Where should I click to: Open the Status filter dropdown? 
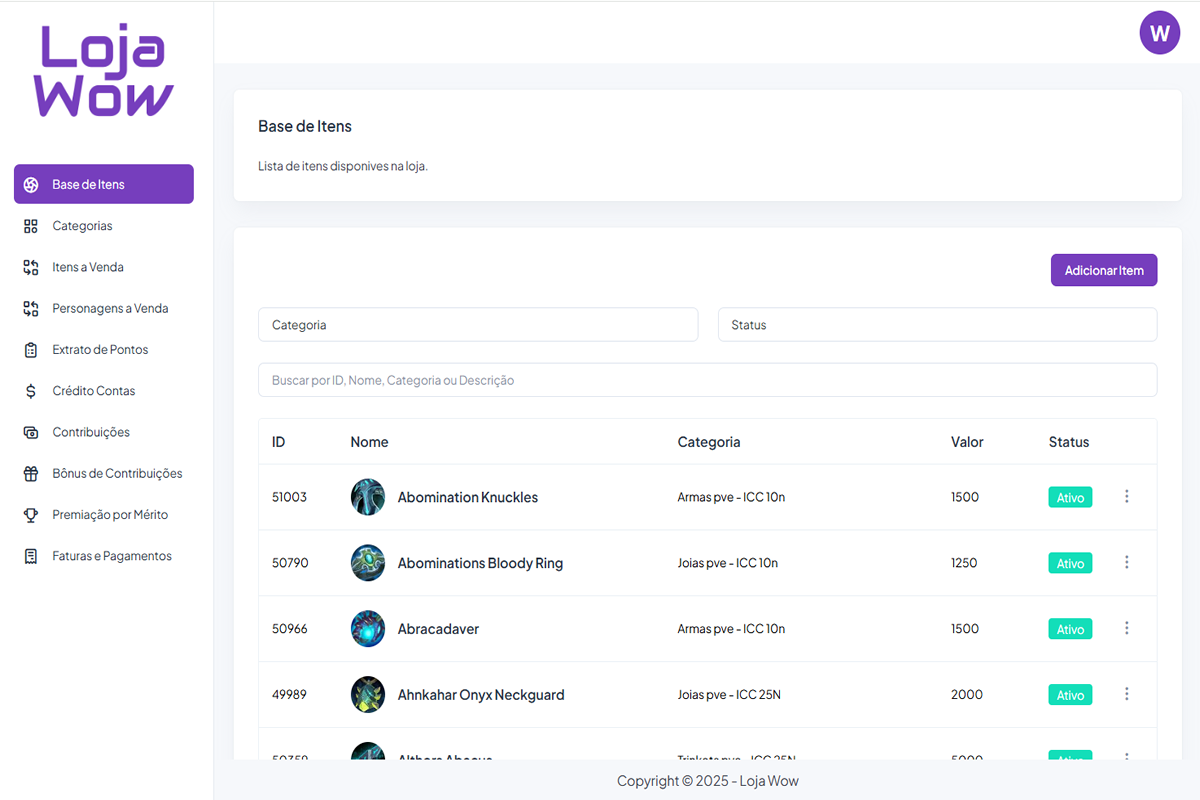point(937,325)
